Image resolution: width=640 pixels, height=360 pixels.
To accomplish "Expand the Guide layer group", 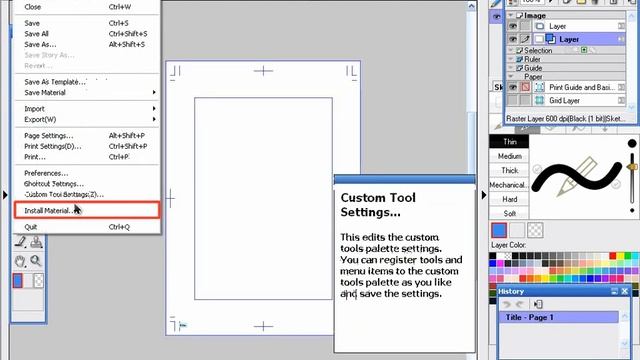I will (x=511, y=68).
